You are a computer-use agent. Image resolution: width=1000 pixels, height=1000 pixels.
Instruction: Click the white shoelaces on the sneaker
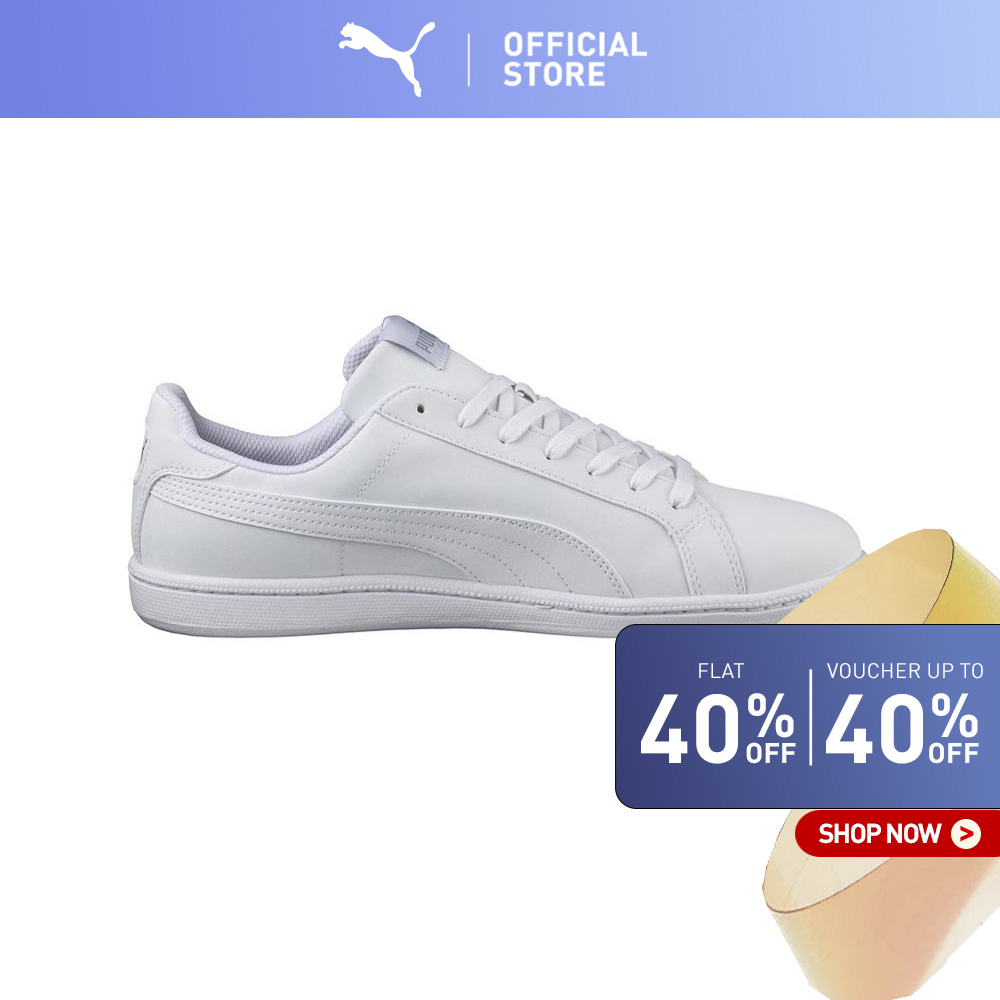[576, 438]
